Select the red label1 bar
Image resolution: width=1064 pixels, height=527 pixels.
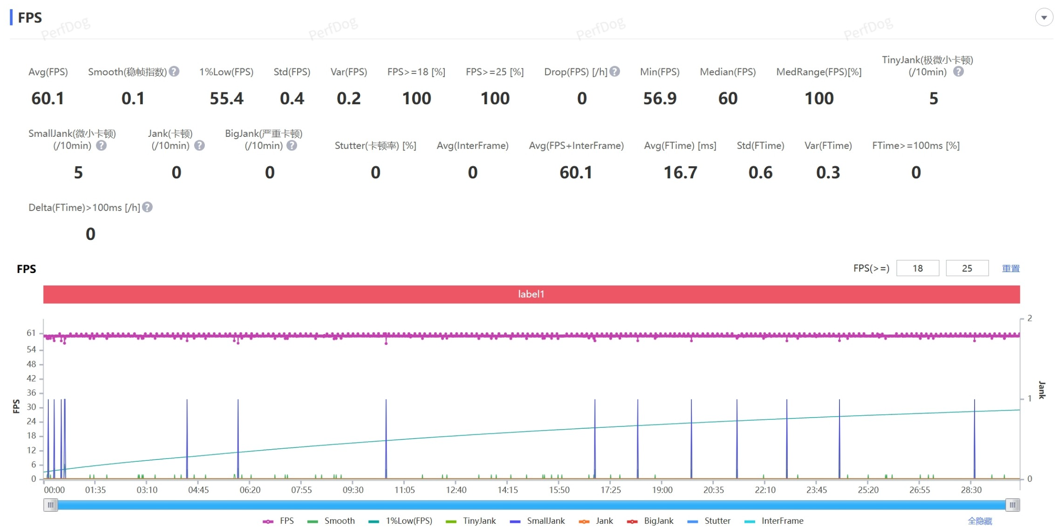click(532, 294)
